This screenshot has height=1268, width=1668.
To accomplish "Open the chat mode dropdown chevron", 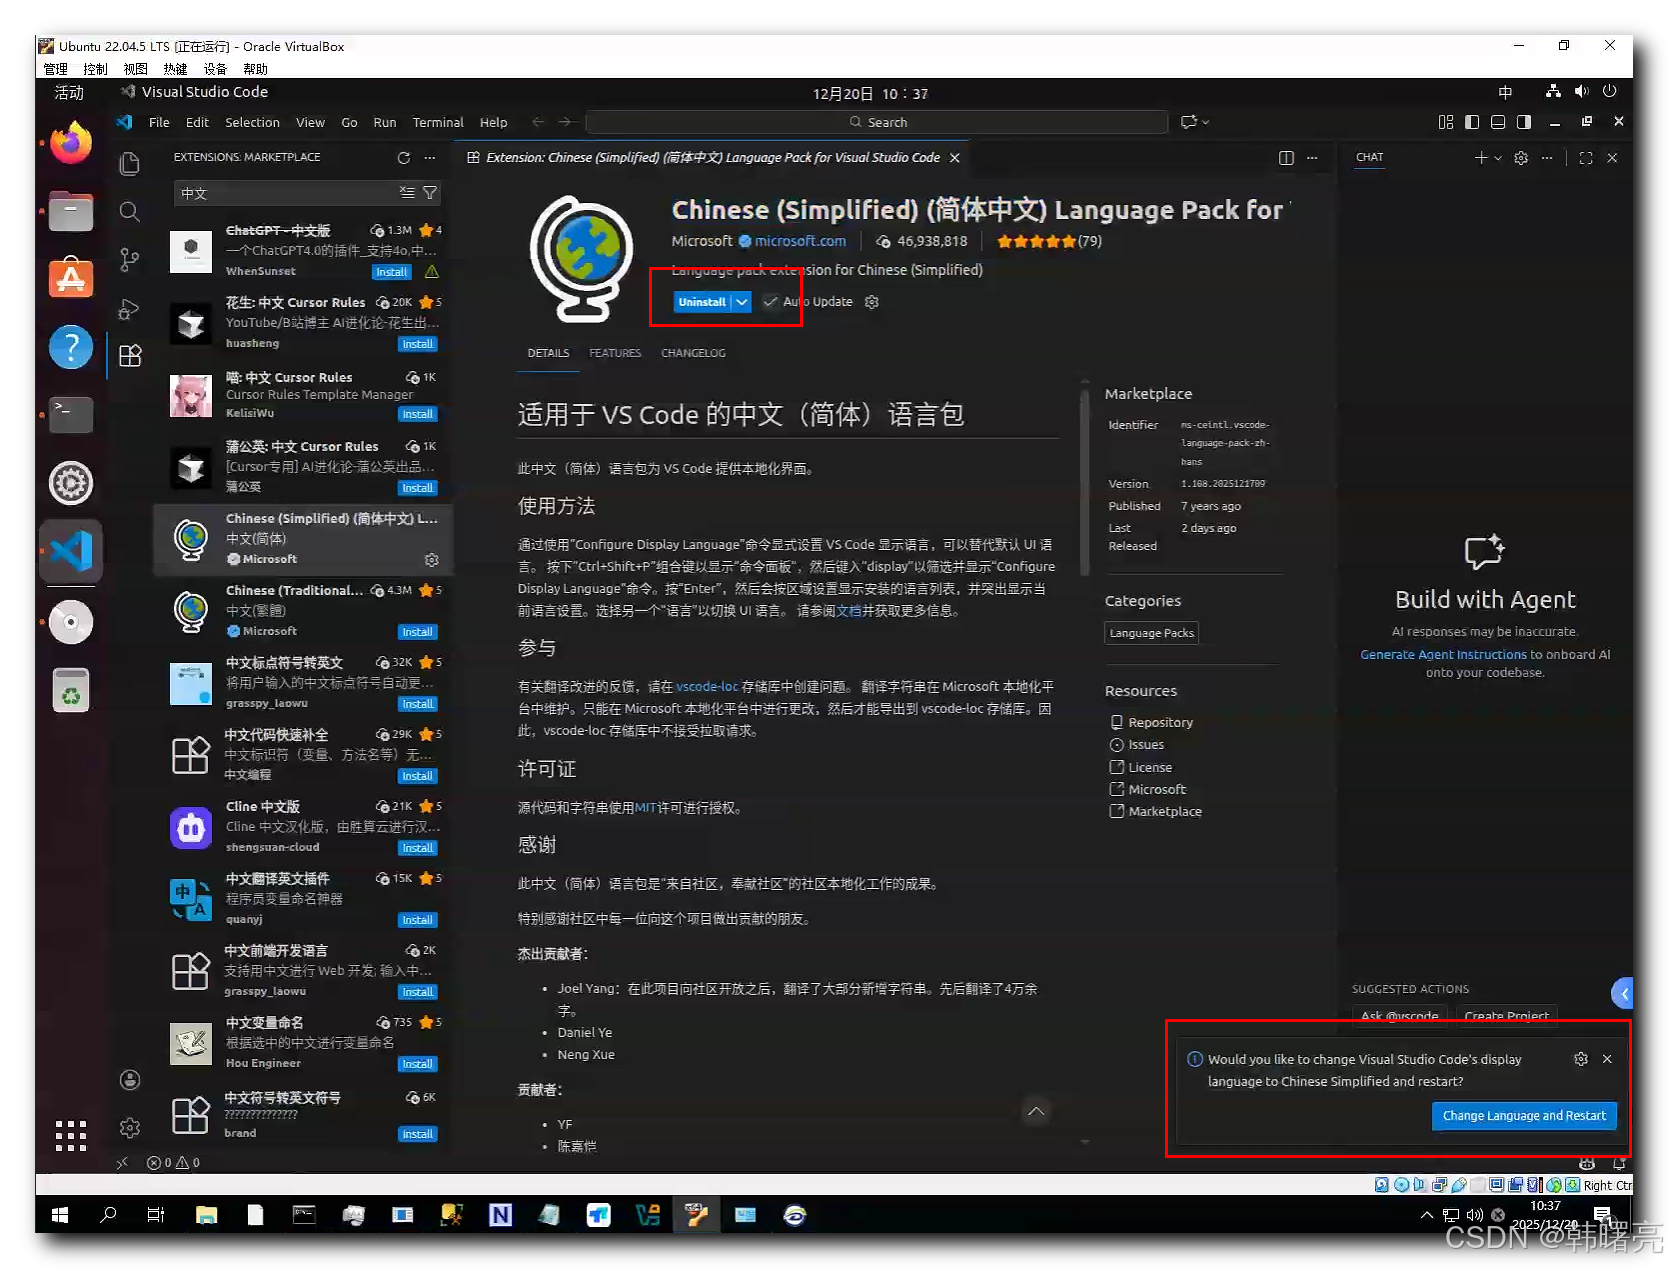I will pyautogui.click(x=1497, y=157).
